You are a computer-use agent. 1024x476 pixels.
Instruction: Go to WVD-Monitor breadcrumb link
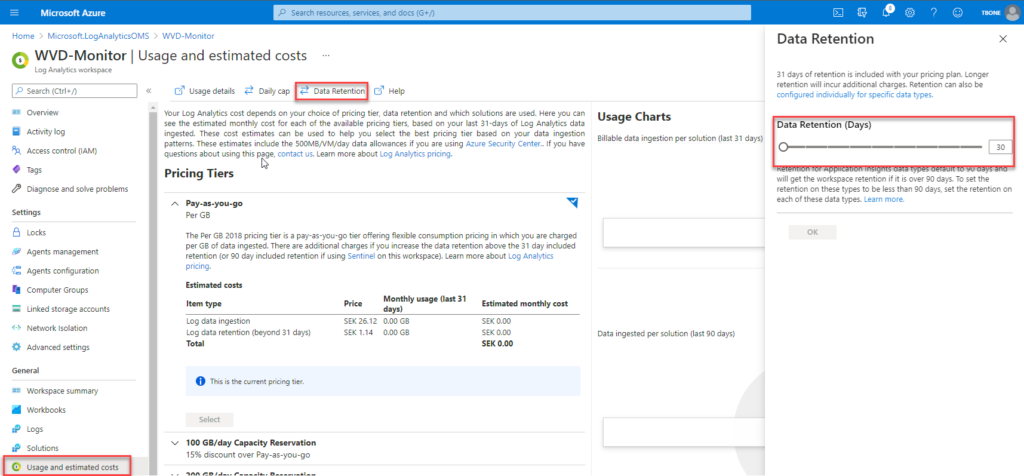pyautogui.click(x=188, y=36)
